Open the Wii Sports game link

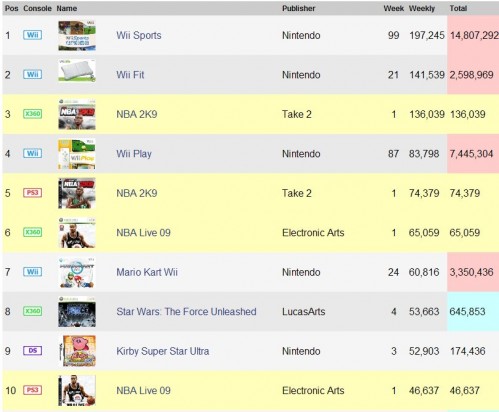(139, 35)
